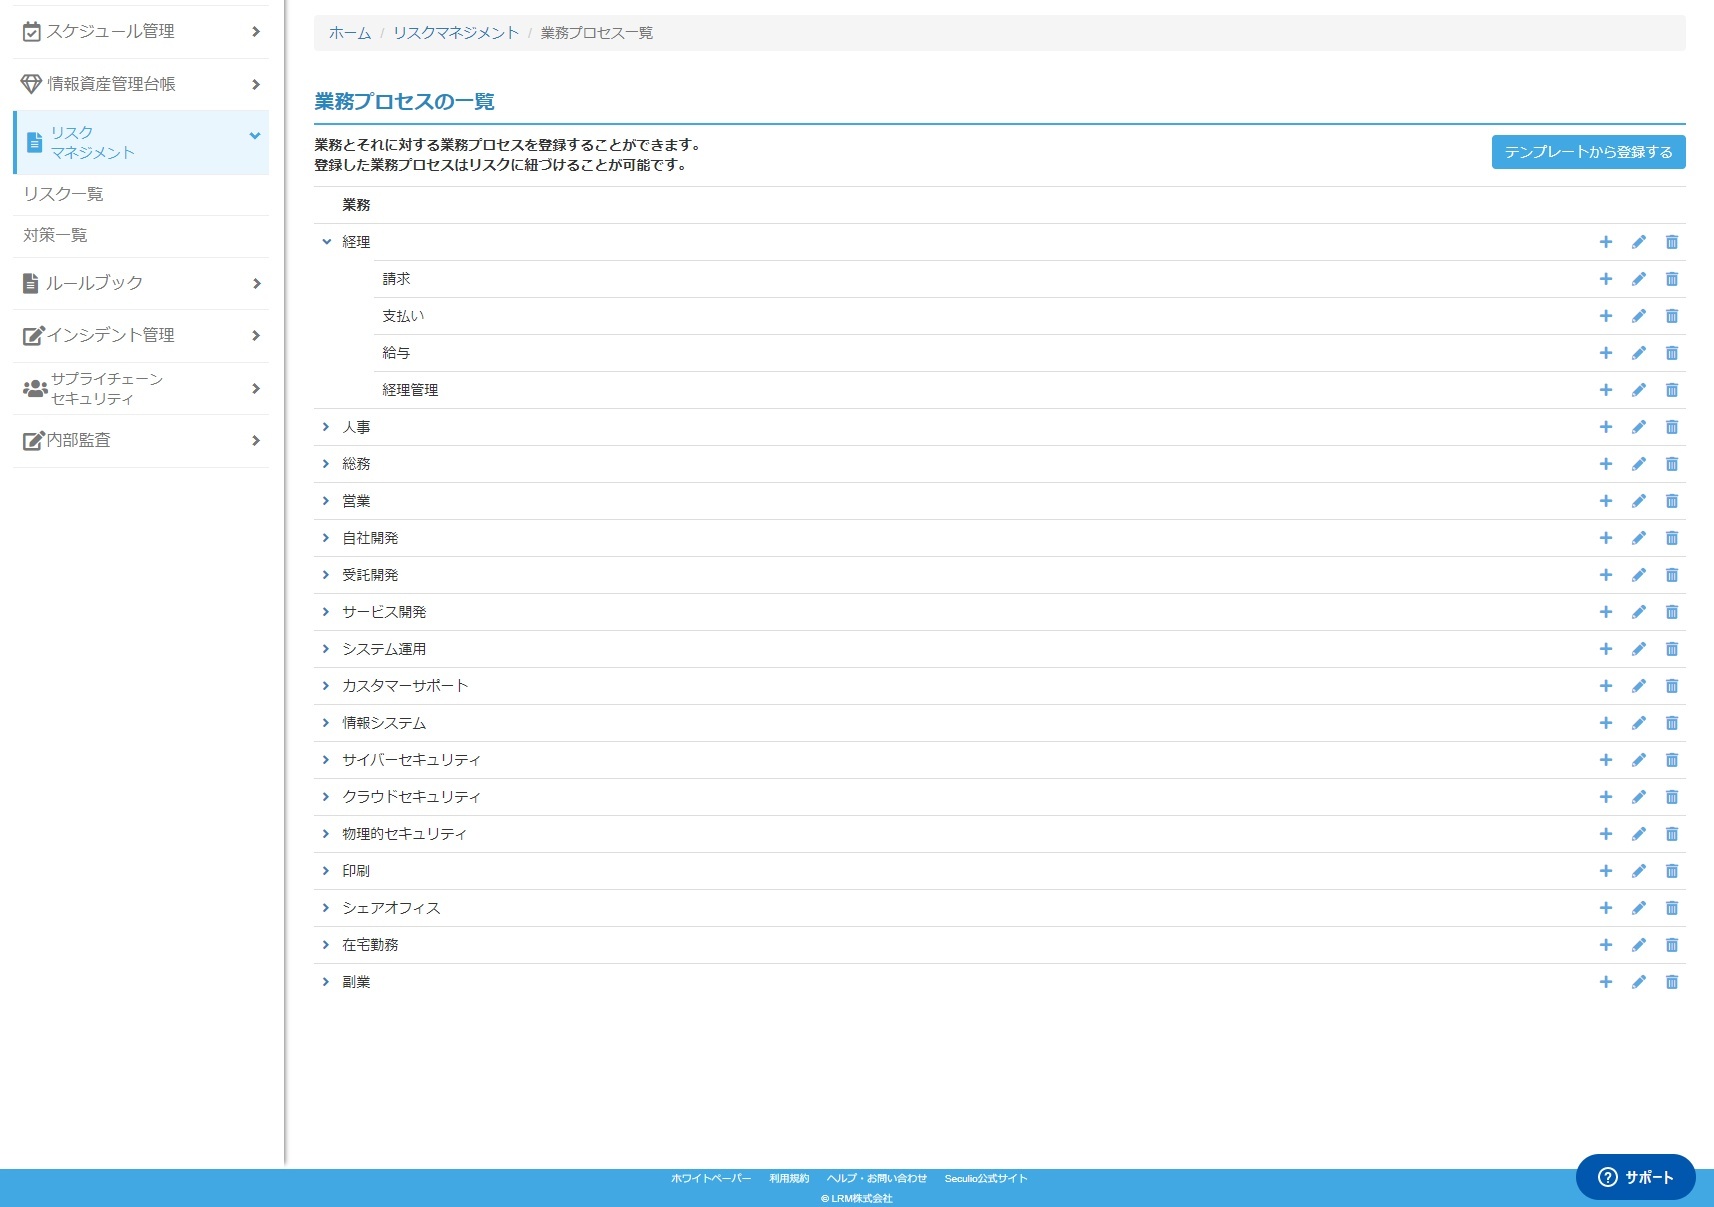The width and height of the screenshot is (1714, 1207).
Task: Edit the 総務 row
Action: click(1638, 464)
